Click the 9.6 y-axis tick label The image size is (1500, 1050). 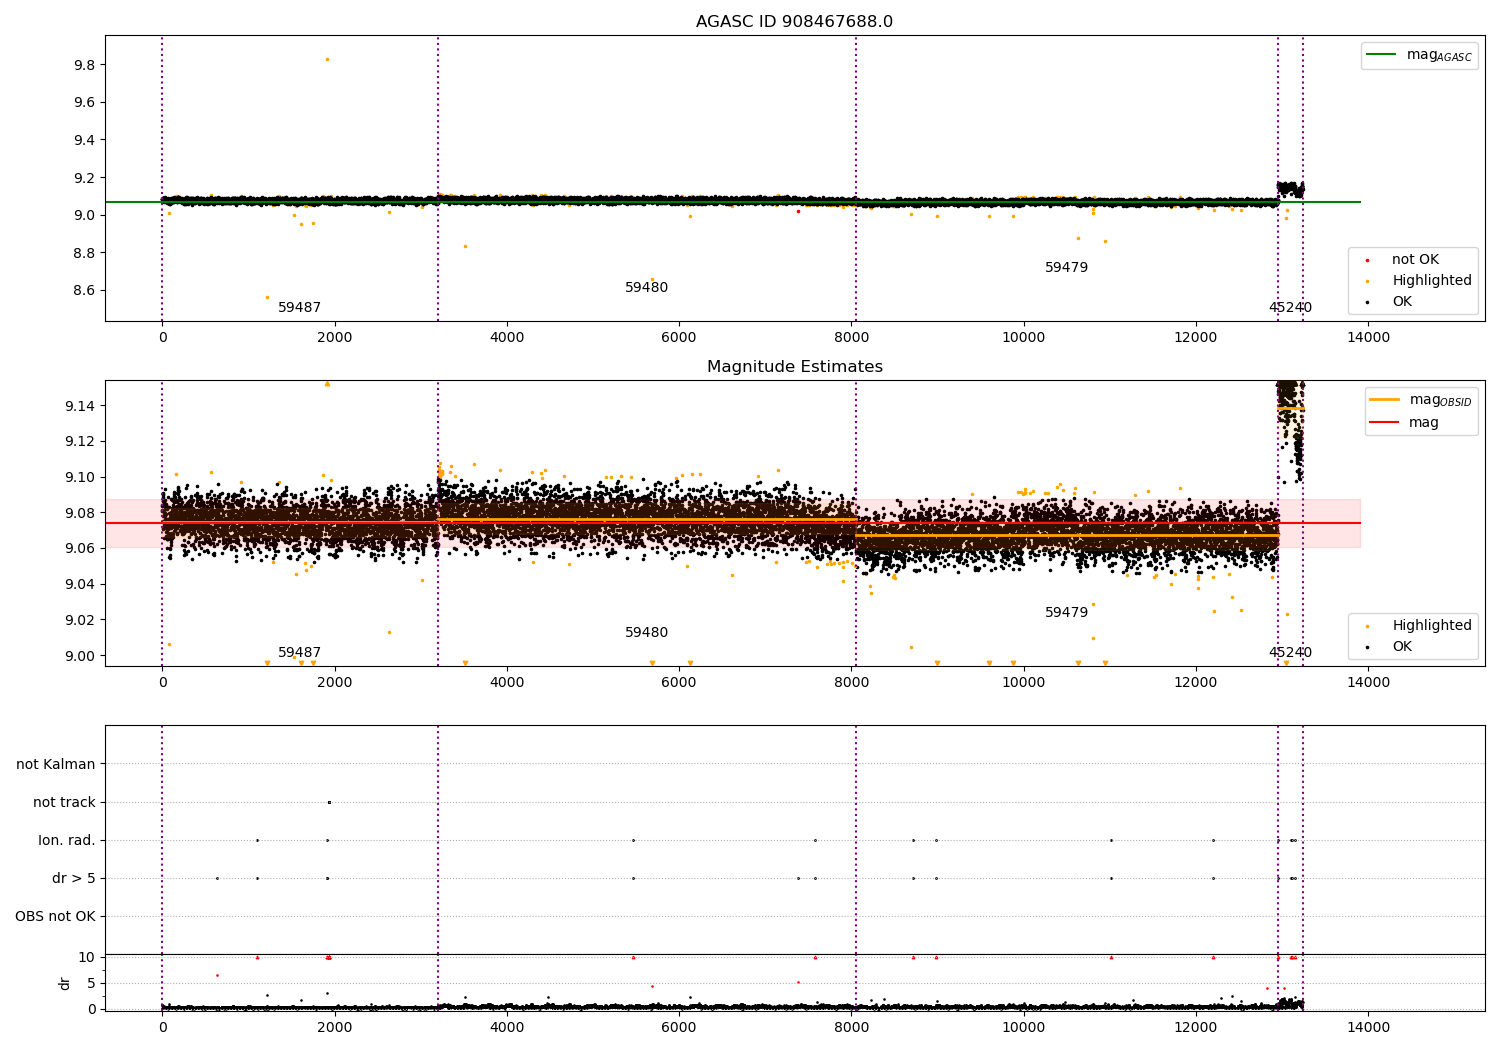(x=83, y=103)
